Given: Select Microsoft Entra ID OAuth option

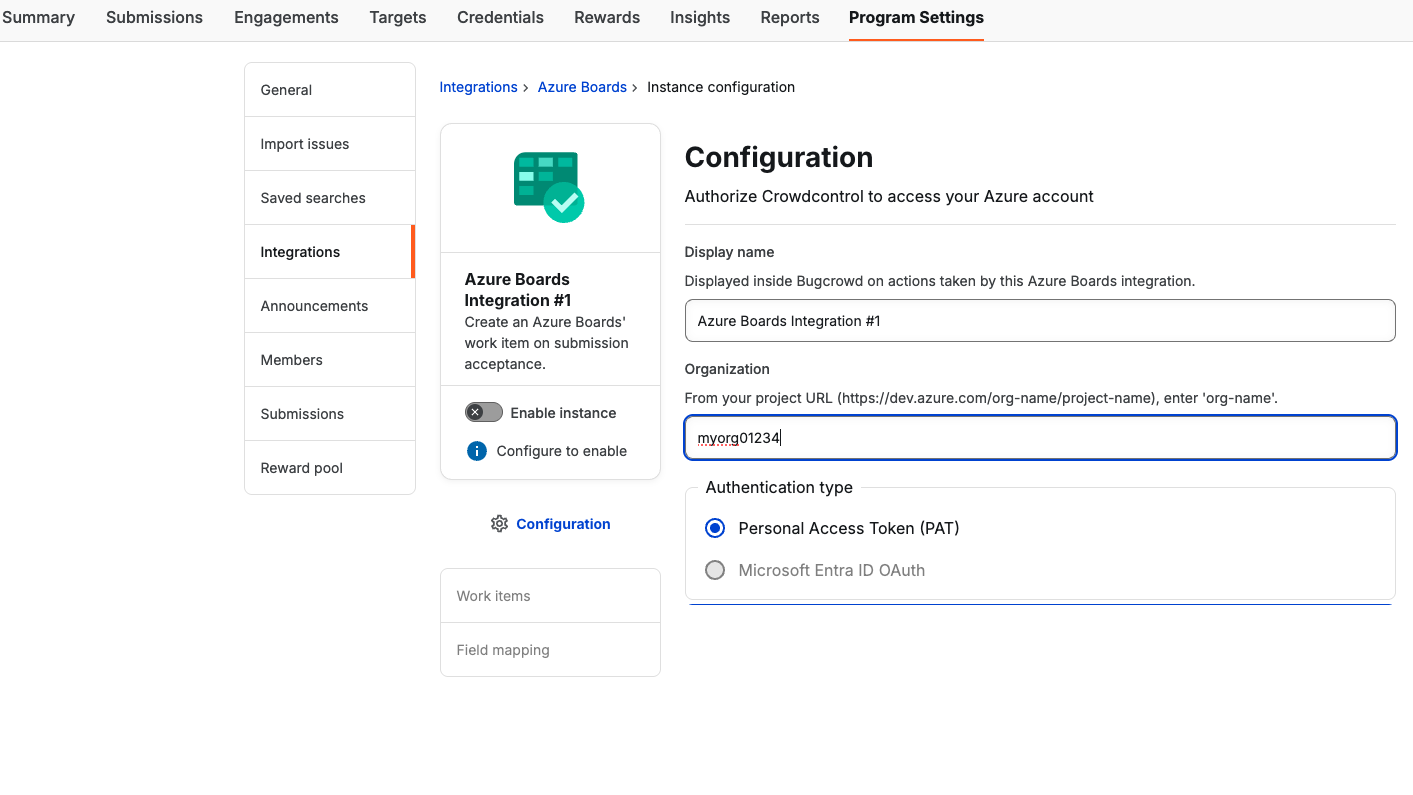Looking at the screenshot, I should [x=715, y=570].
